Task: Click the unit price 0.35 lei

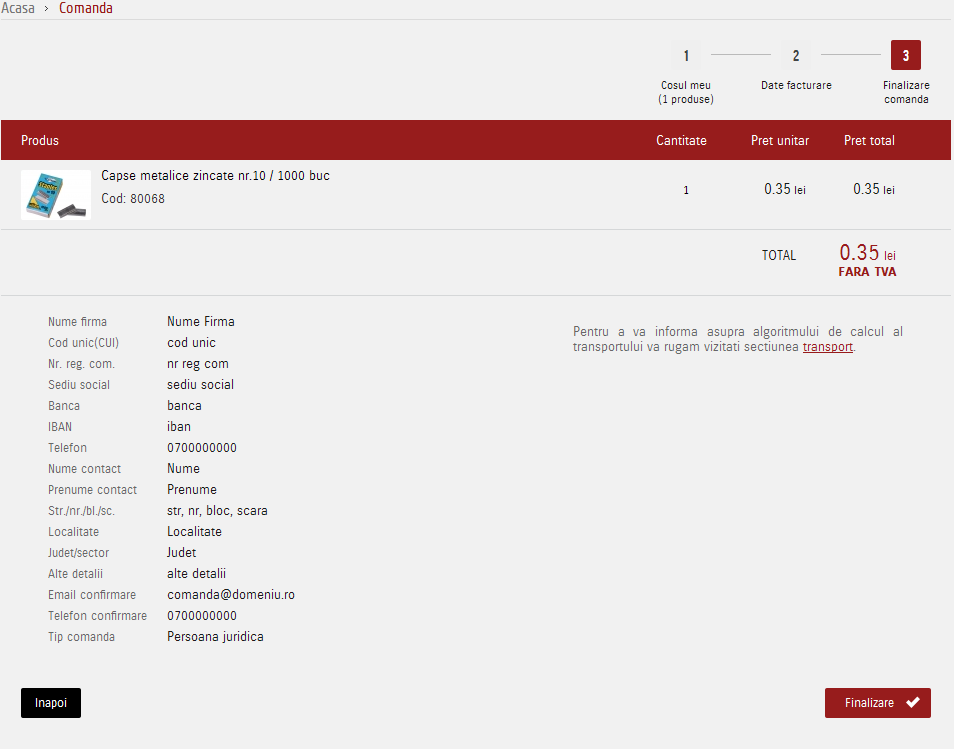Action: click(x=784, y=189)
